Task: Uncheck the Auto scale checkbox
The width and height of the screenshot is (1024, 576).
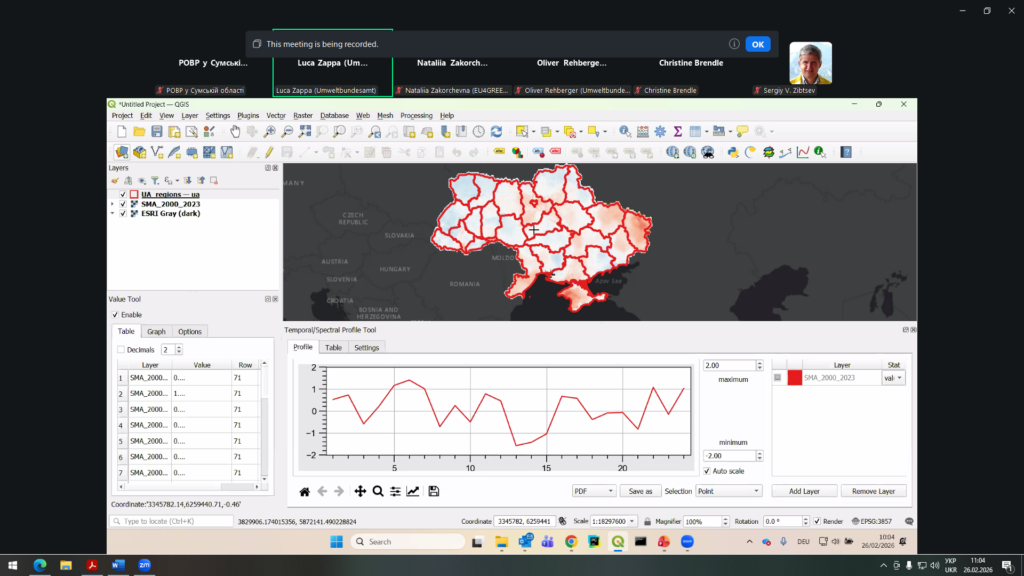Action: click(707, 471)
